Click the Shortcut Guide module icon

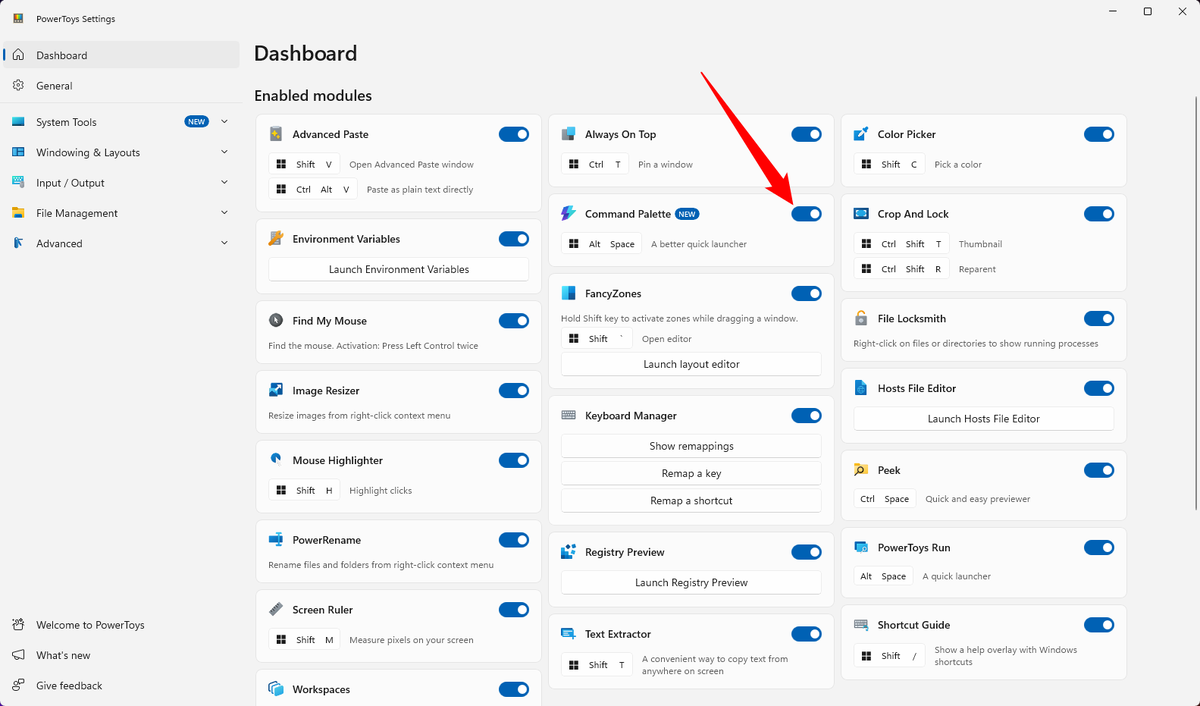point(861,625)
